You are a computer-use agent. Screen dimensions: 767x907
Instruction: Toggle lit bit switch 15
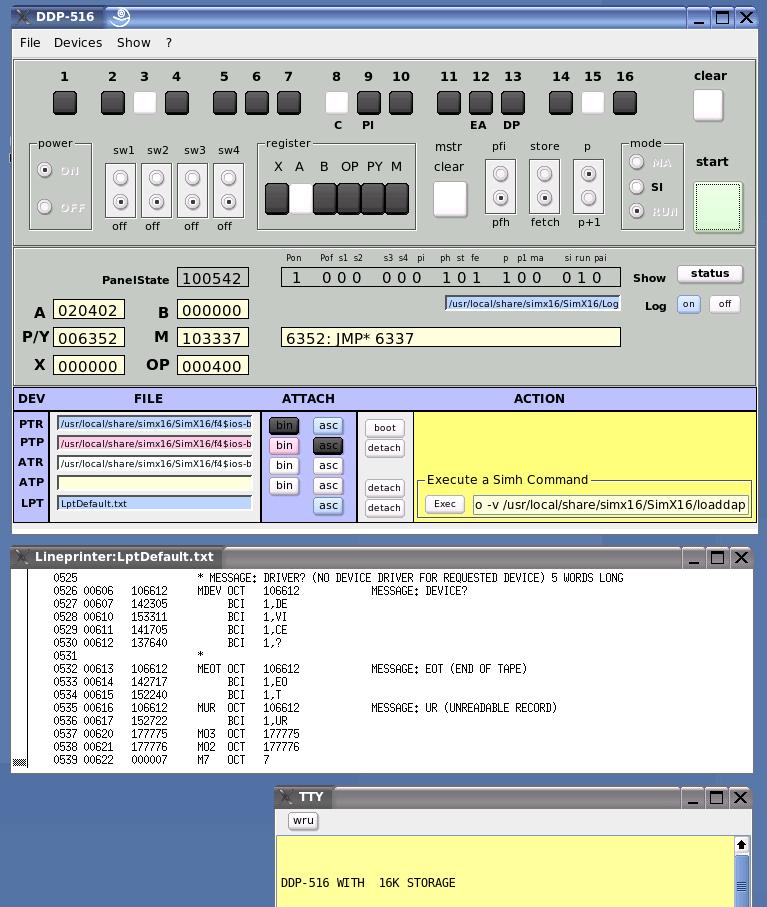coord(592,103)
